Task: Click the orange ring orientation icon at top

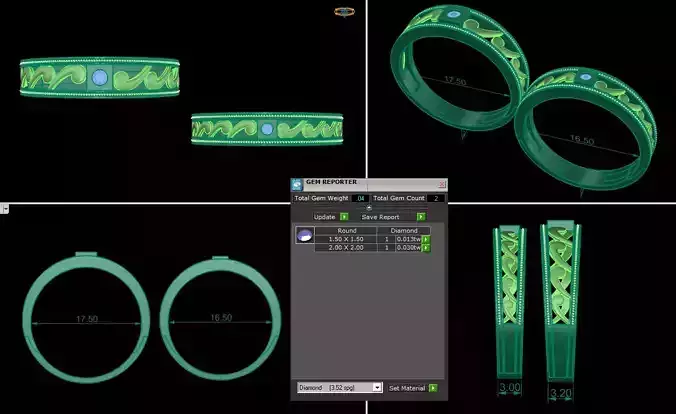Action: pos(344,12)
